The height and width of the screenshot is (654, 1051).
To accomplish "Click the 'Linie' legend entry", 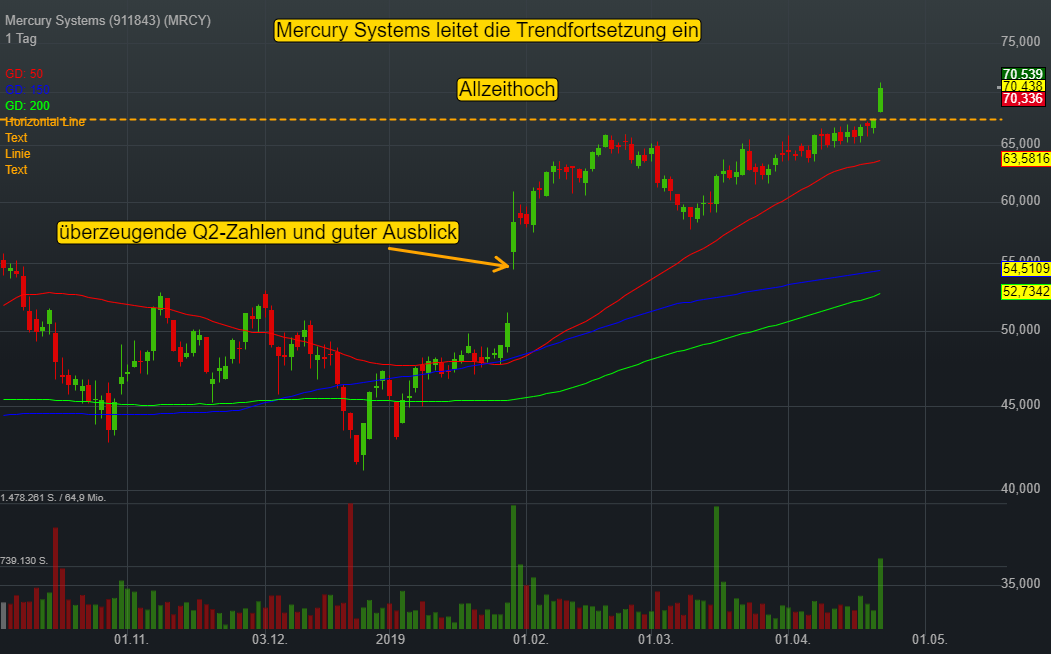I will [x=17, y=154].
